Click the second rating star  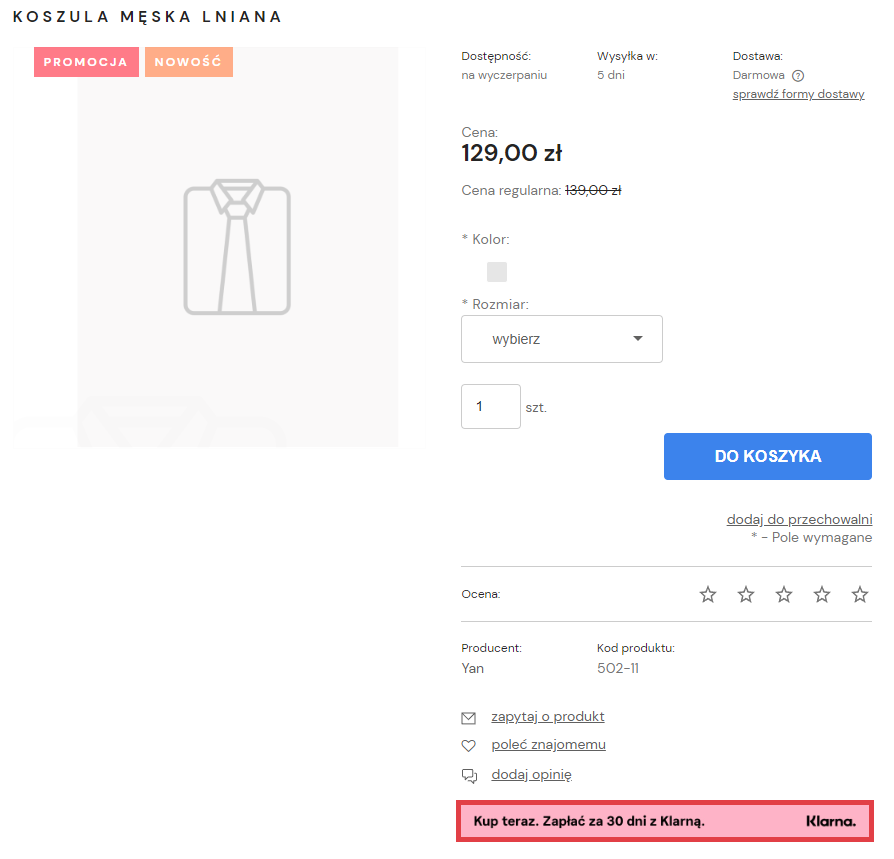[x=746, y=595]
